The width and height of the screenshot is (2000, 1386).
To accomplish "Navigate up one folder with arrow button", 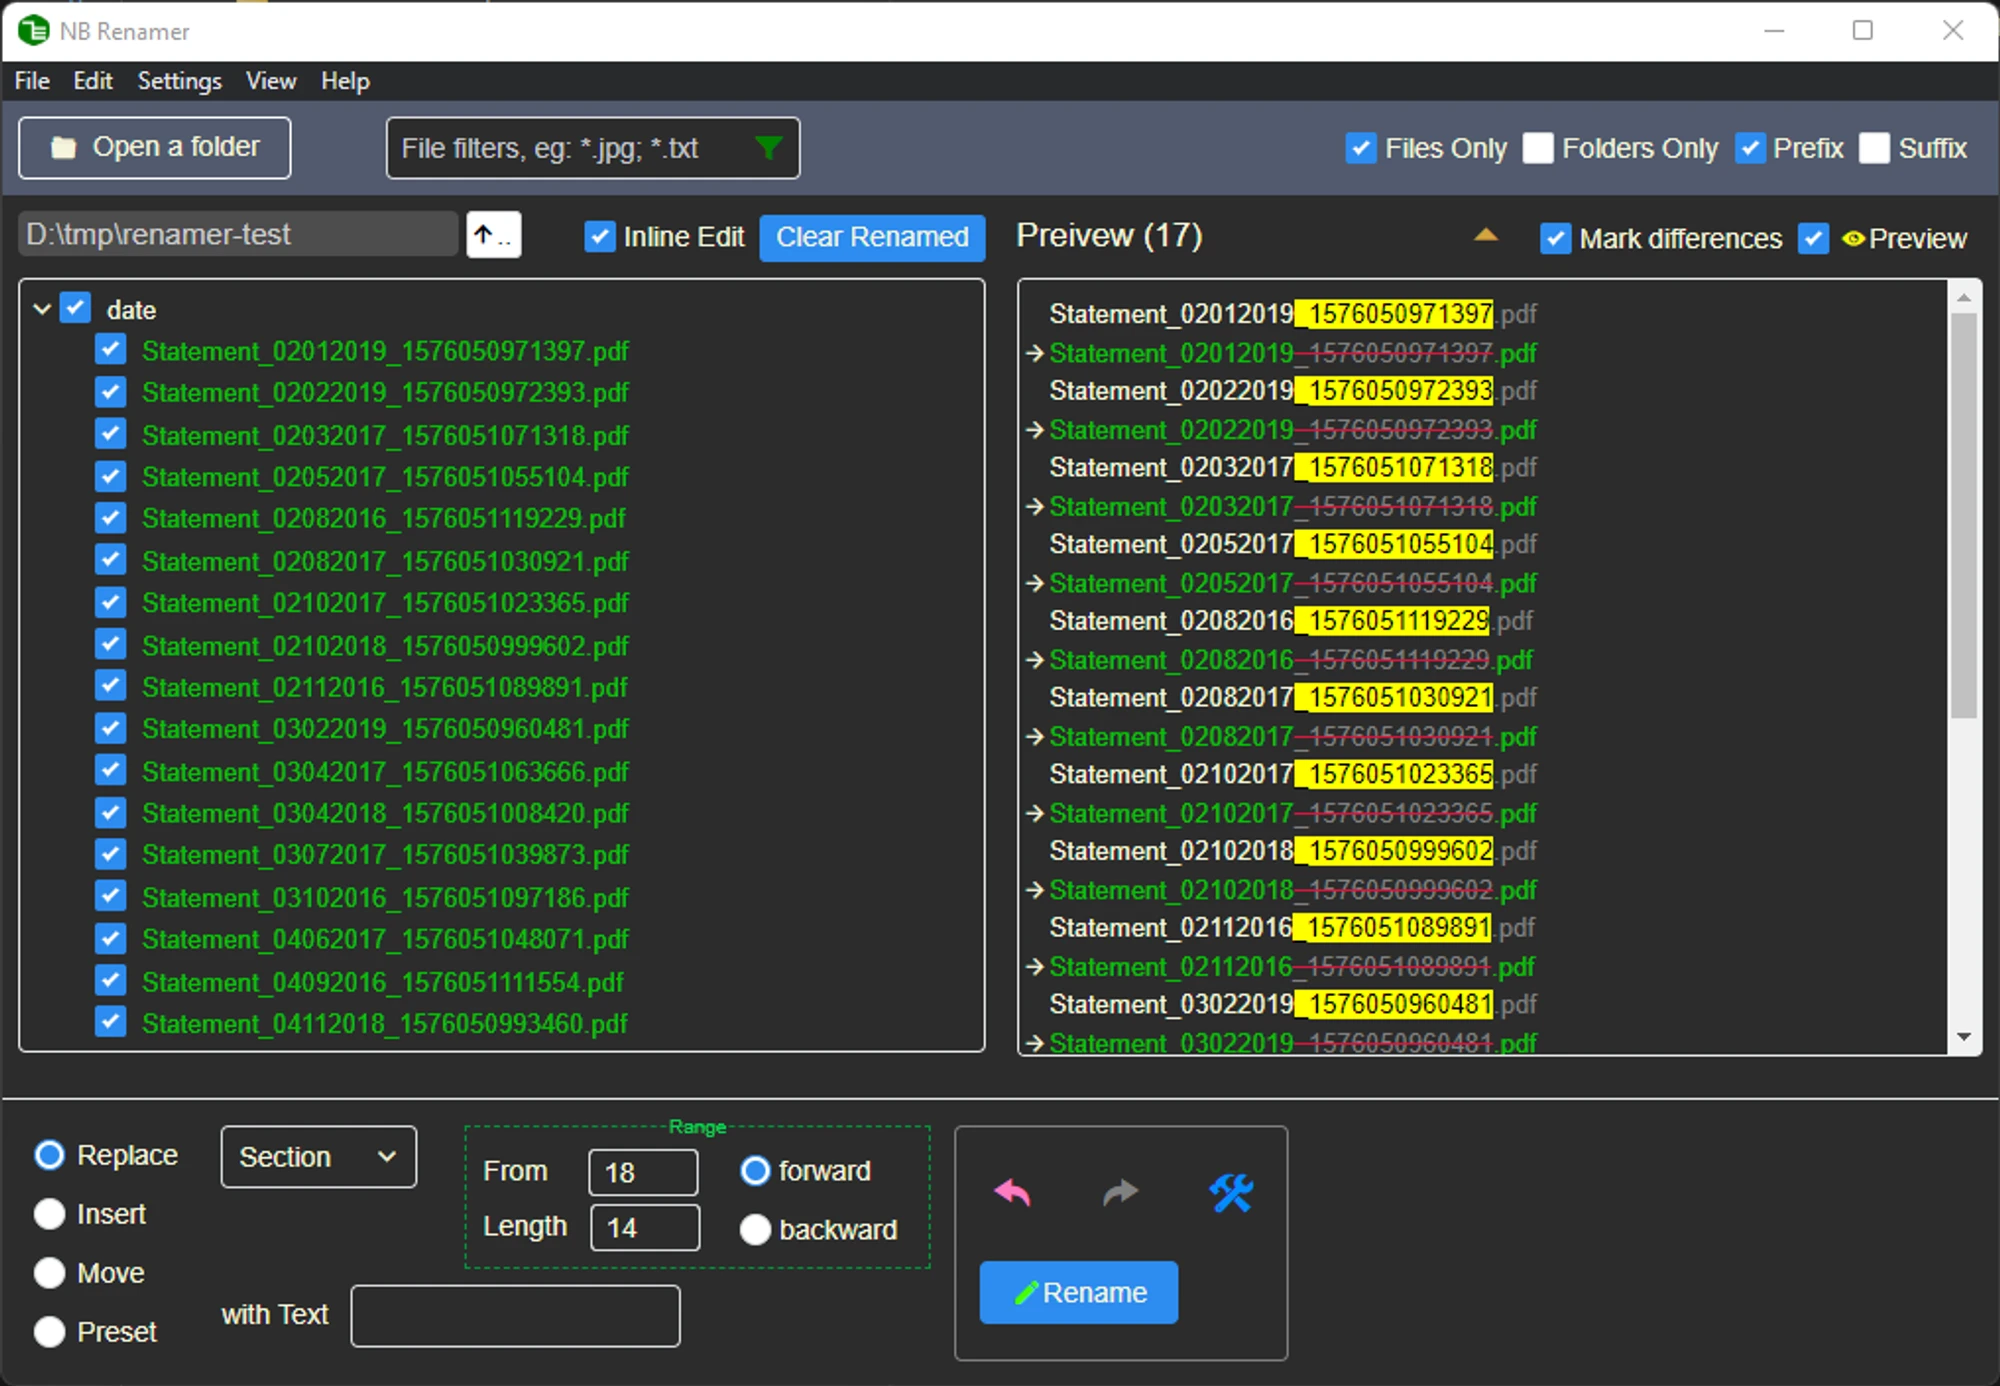I will (492, 234).
